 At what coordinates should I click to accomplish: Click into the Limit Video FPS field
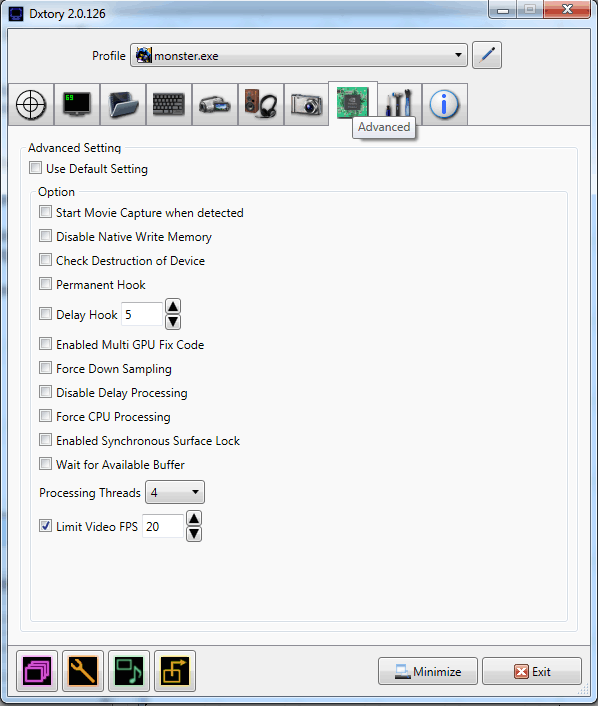(163, 526)
